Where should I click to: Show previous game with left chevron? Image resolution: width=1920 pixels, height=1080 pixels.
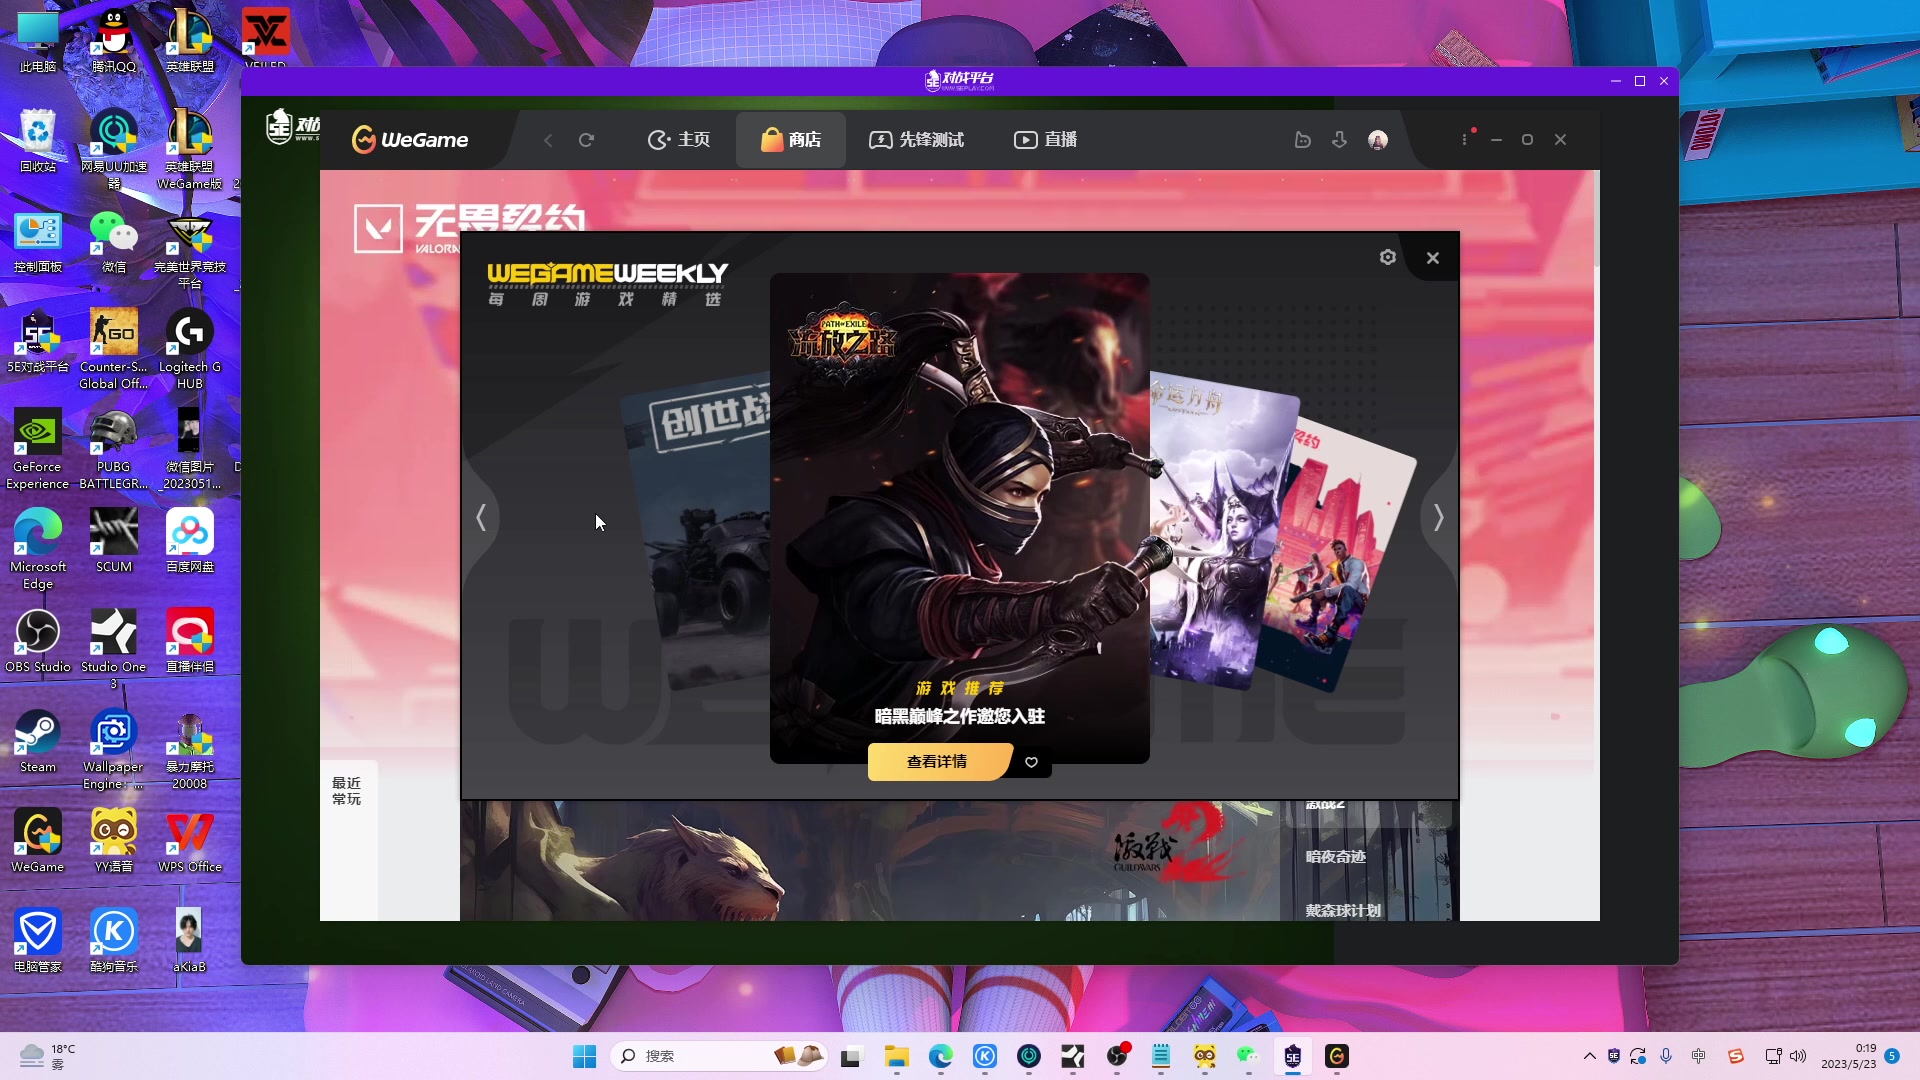coord(481,518)
